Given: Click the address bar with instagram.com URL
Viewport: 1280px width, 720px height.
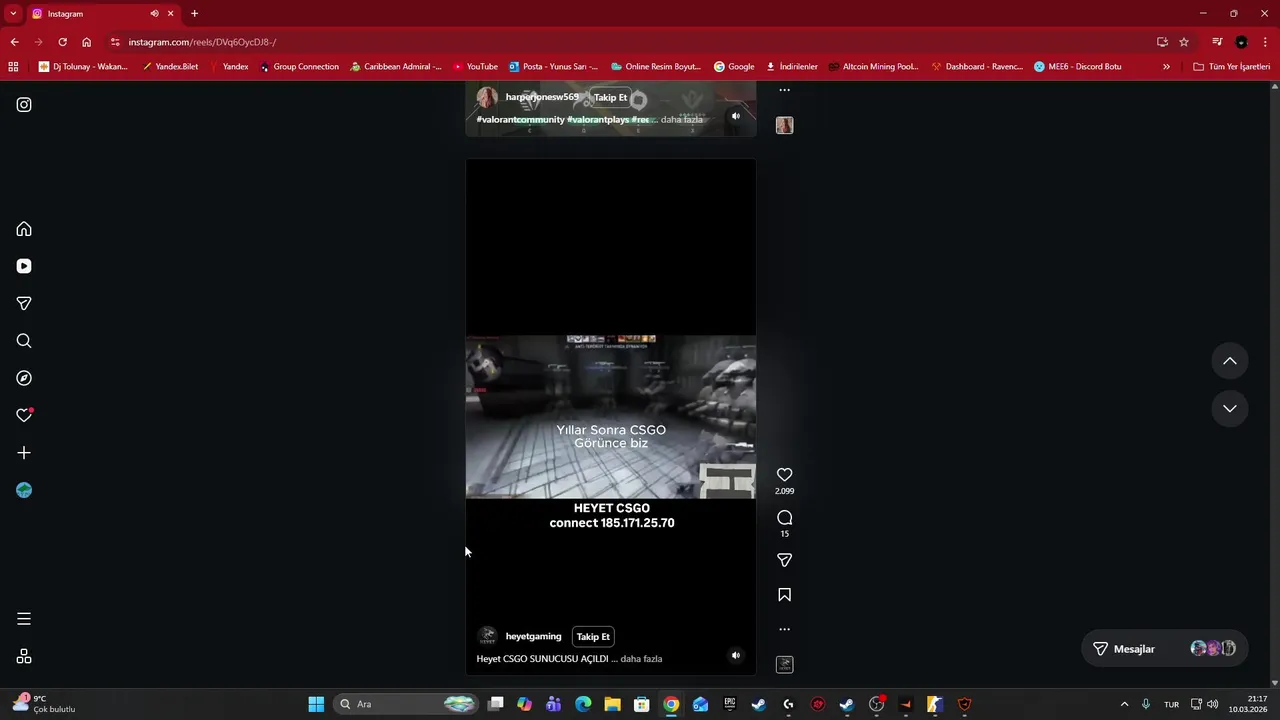Looking at the screenshot, I should [x=630, y=42].
